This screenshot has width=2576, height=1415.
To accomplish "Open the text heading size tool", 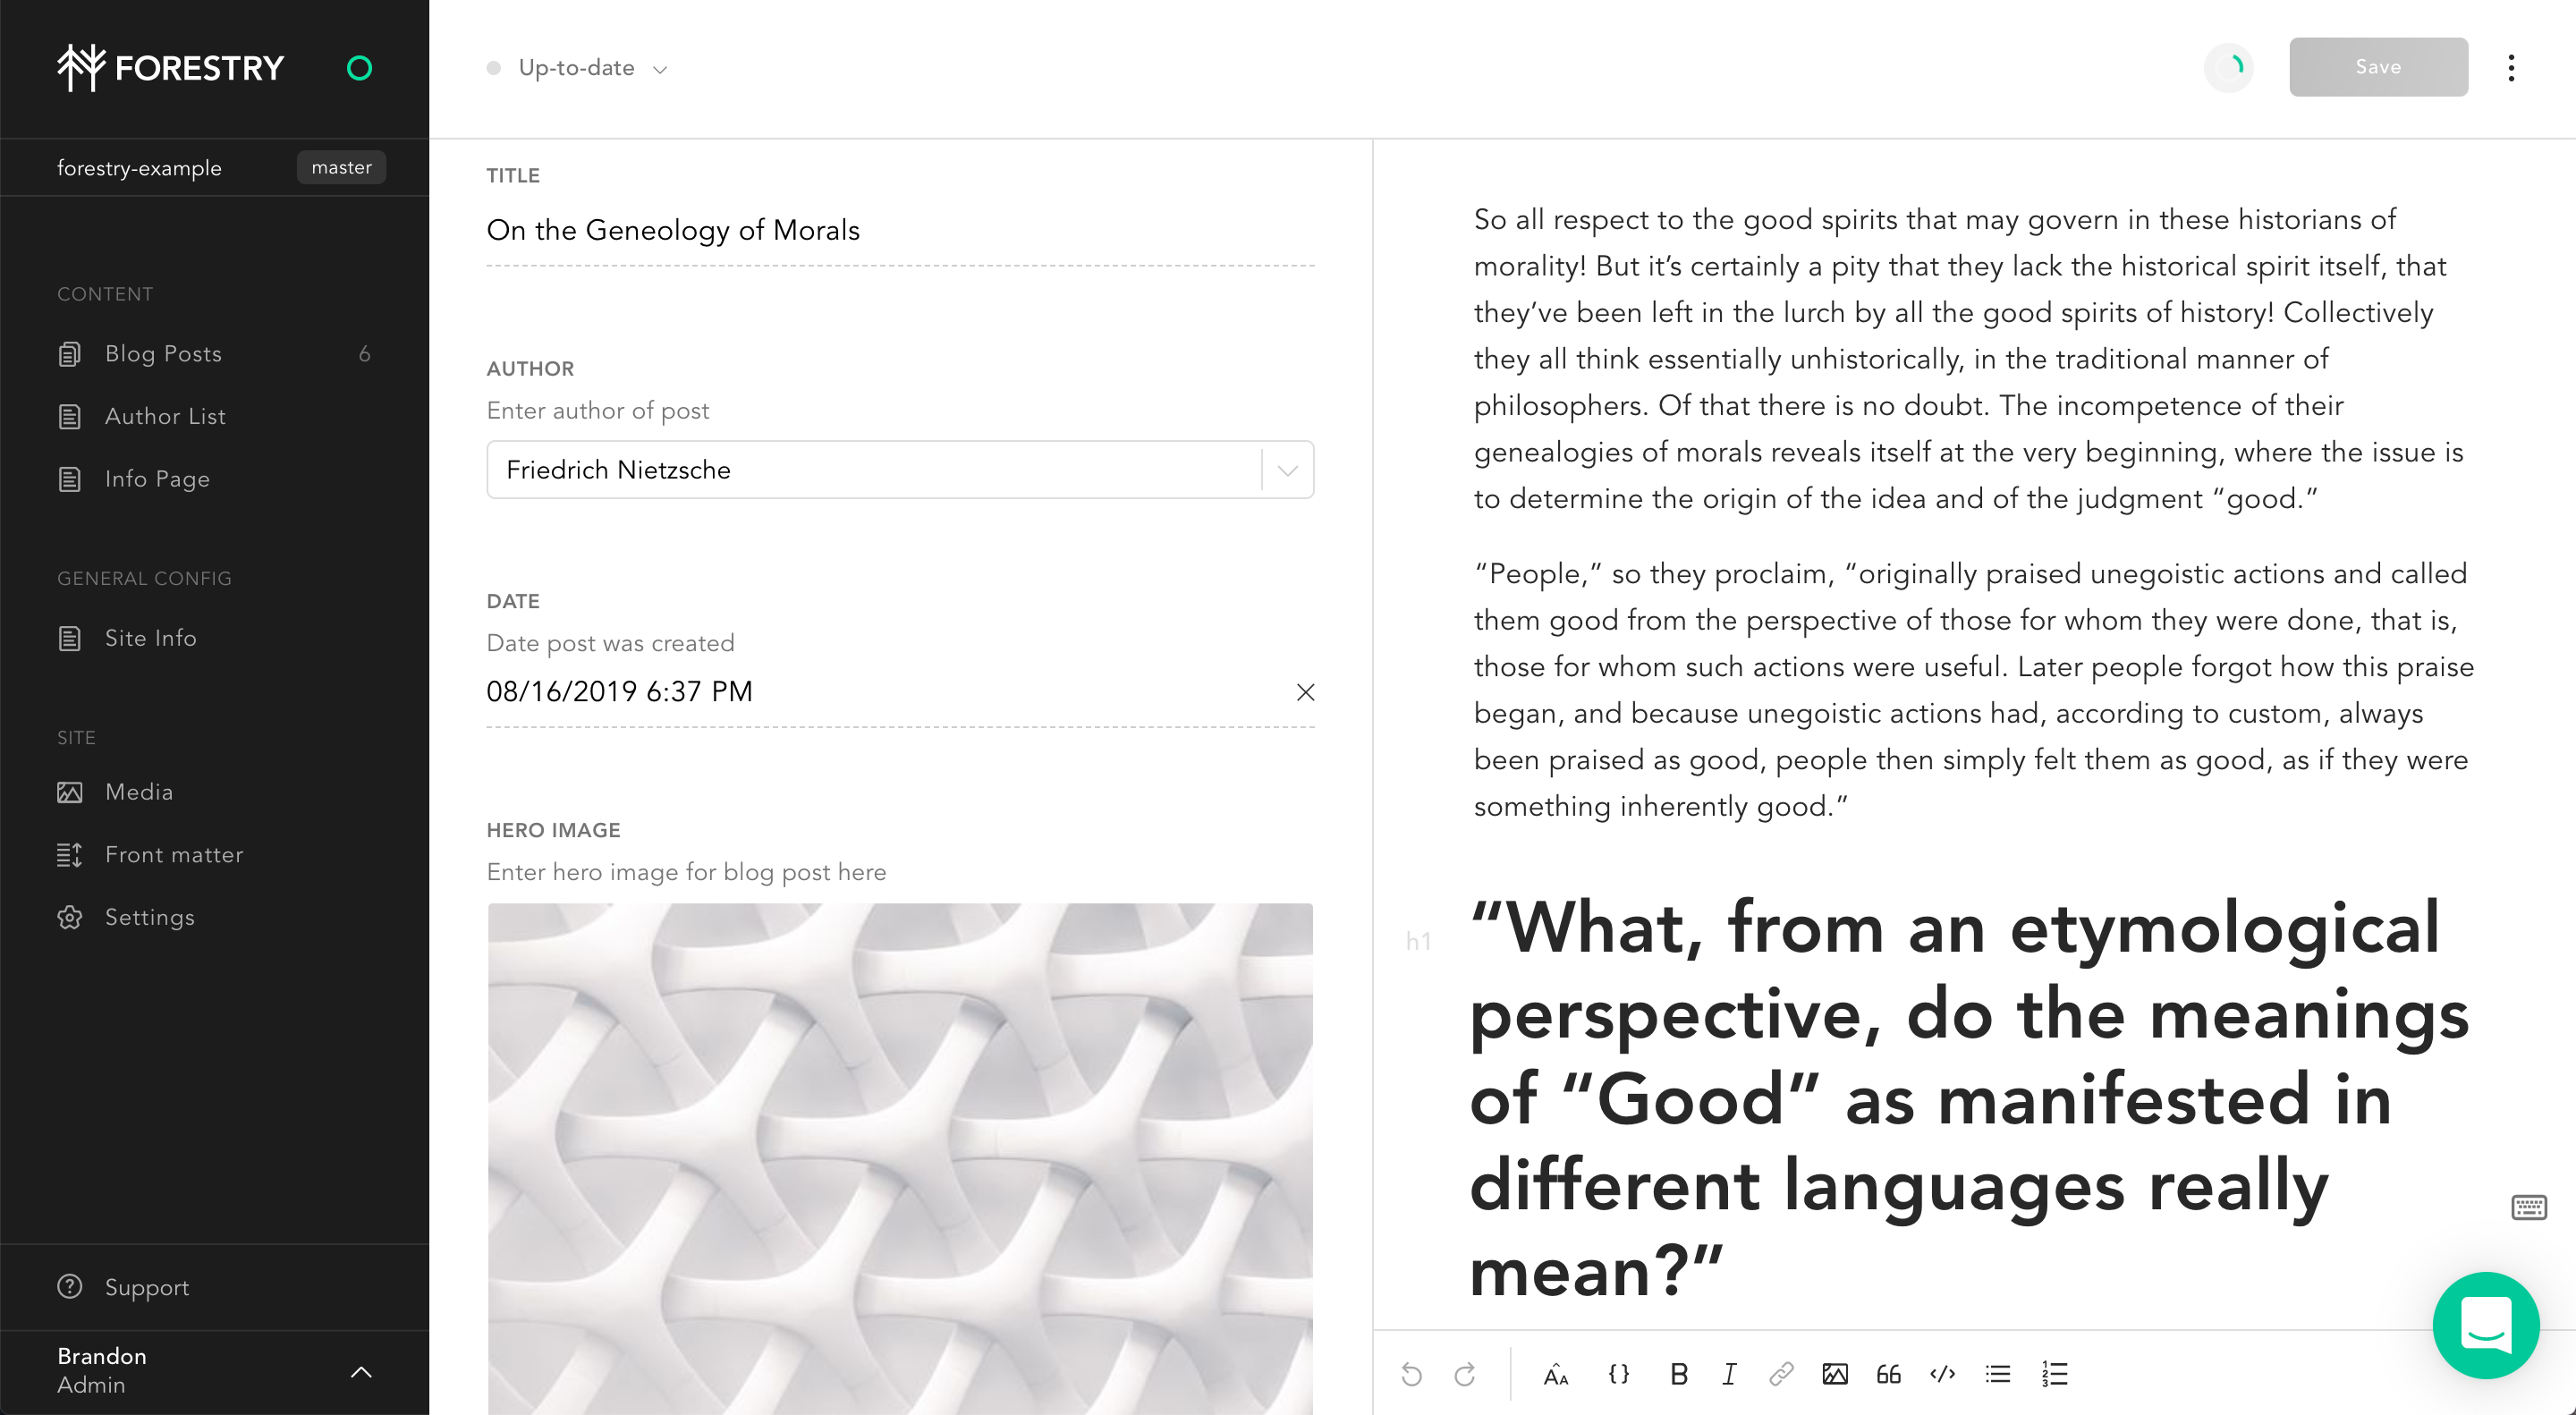I will [1556, 1375].
